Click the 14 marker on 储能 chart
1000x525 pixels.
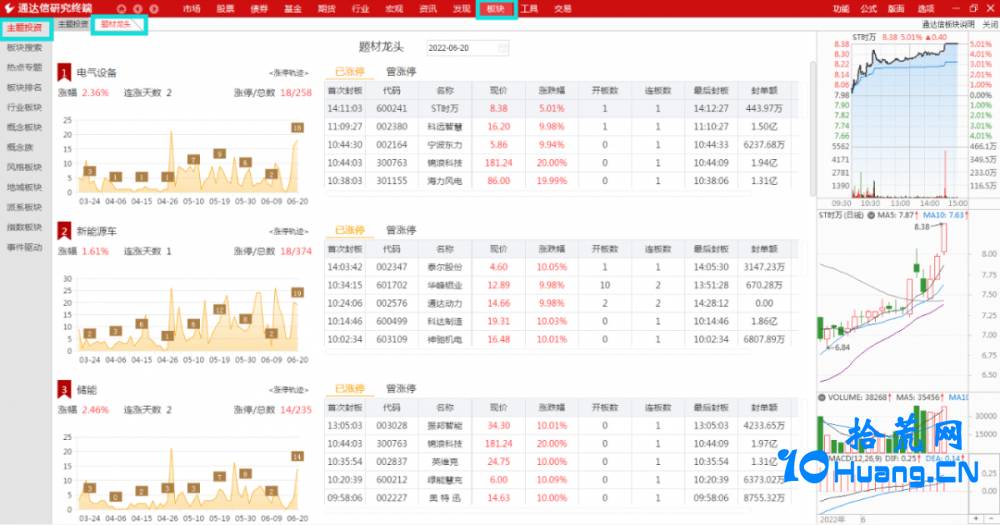[x=297, y=456]
